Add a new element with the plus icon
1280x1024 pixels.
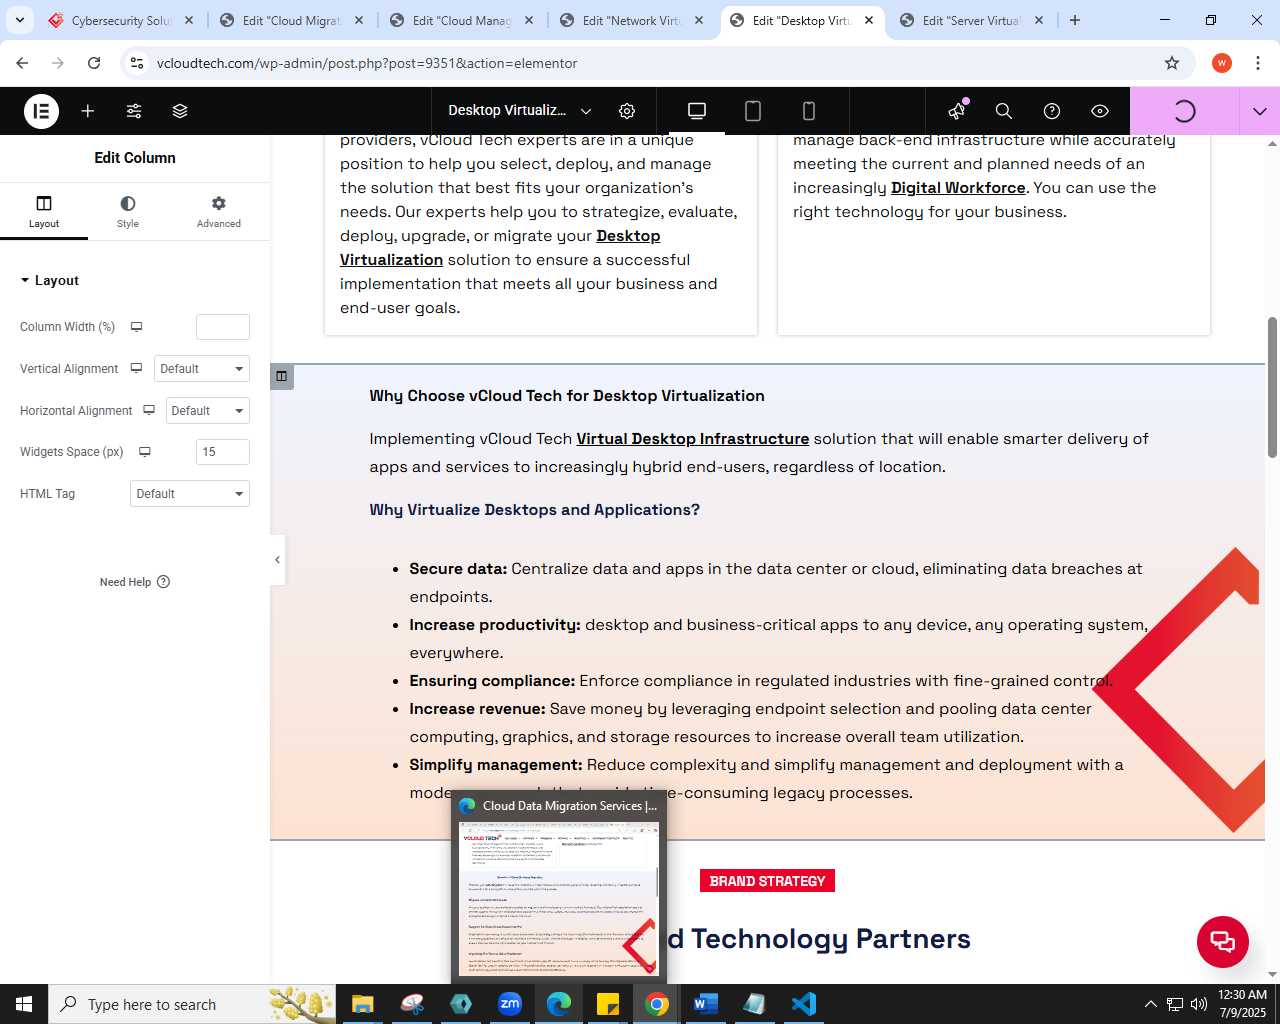[x=88, y=111]
